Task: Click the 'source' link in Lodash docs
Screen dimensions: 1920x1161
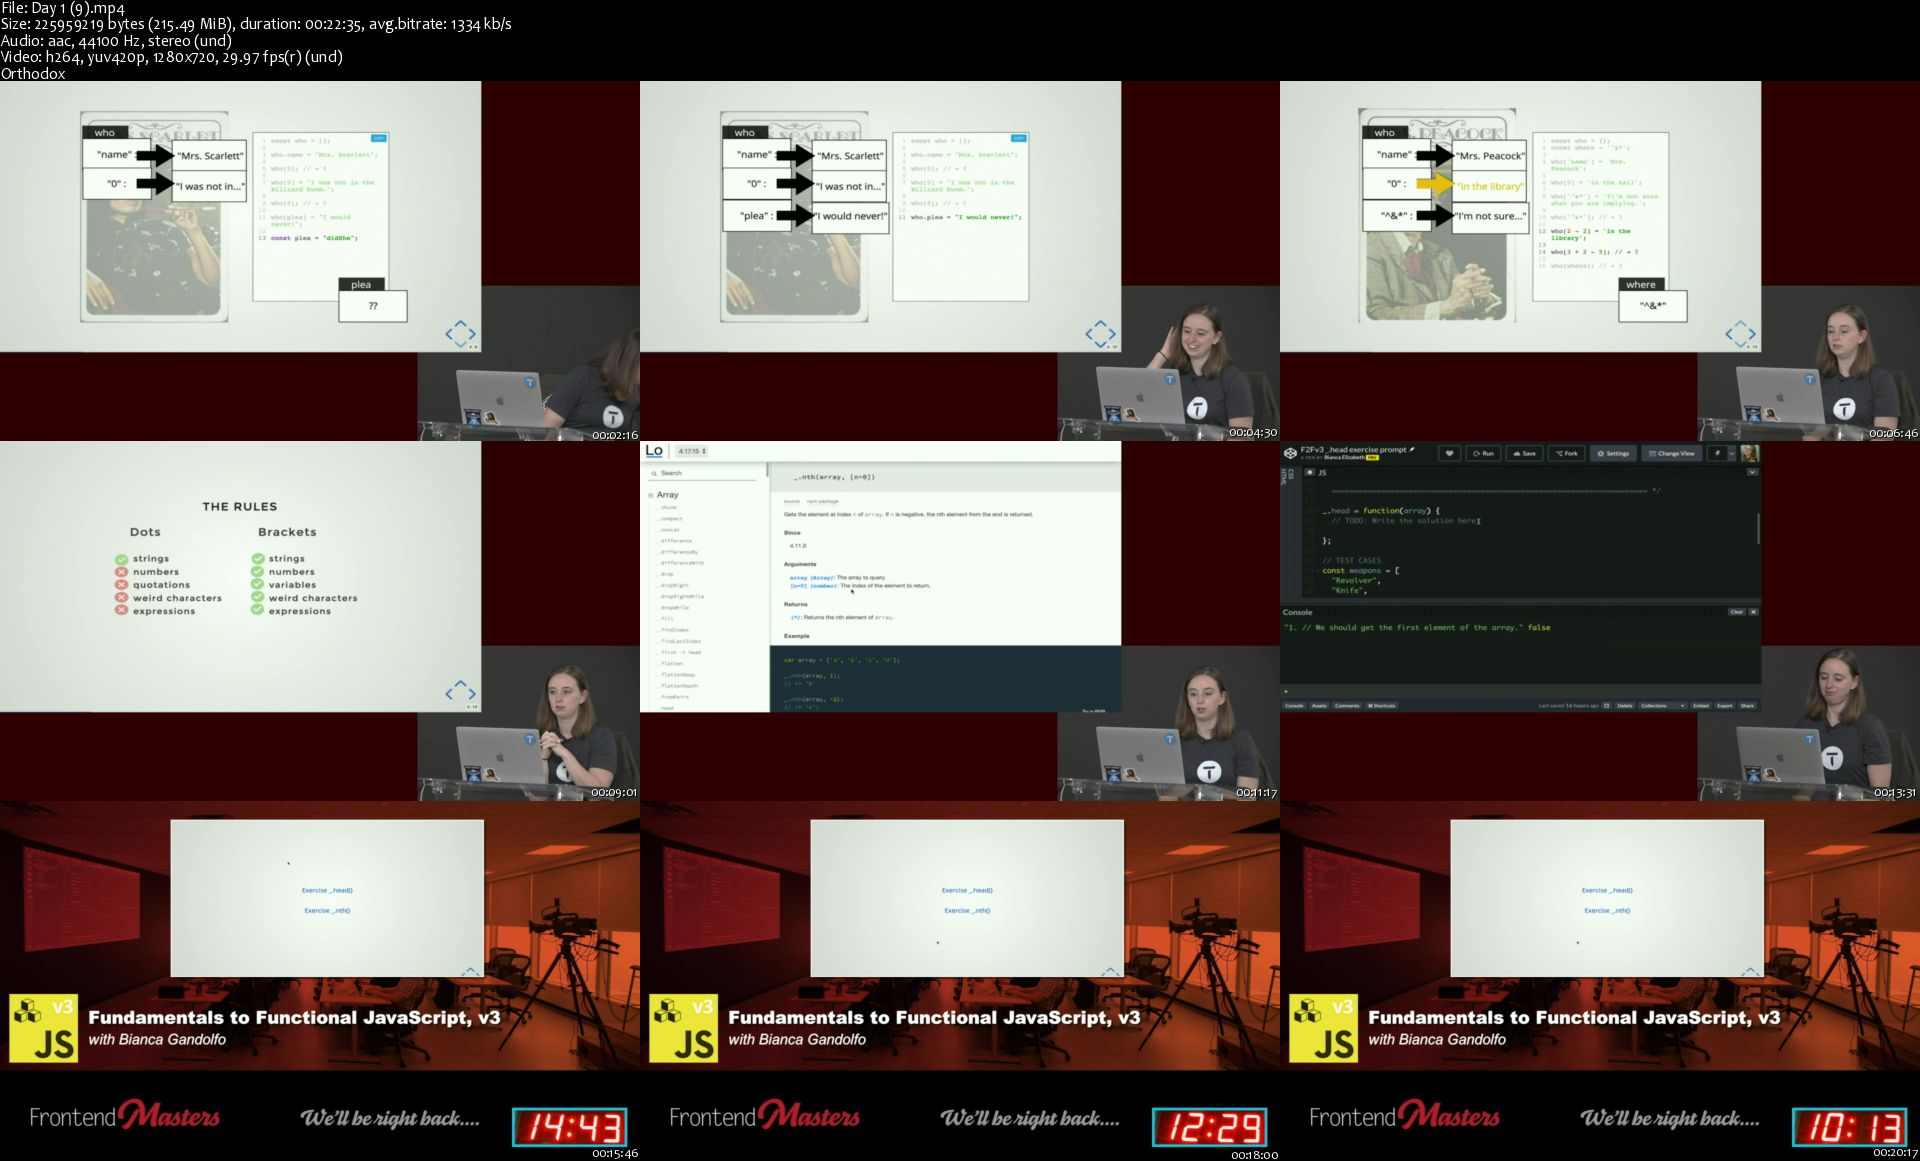Action: point(791,501)
